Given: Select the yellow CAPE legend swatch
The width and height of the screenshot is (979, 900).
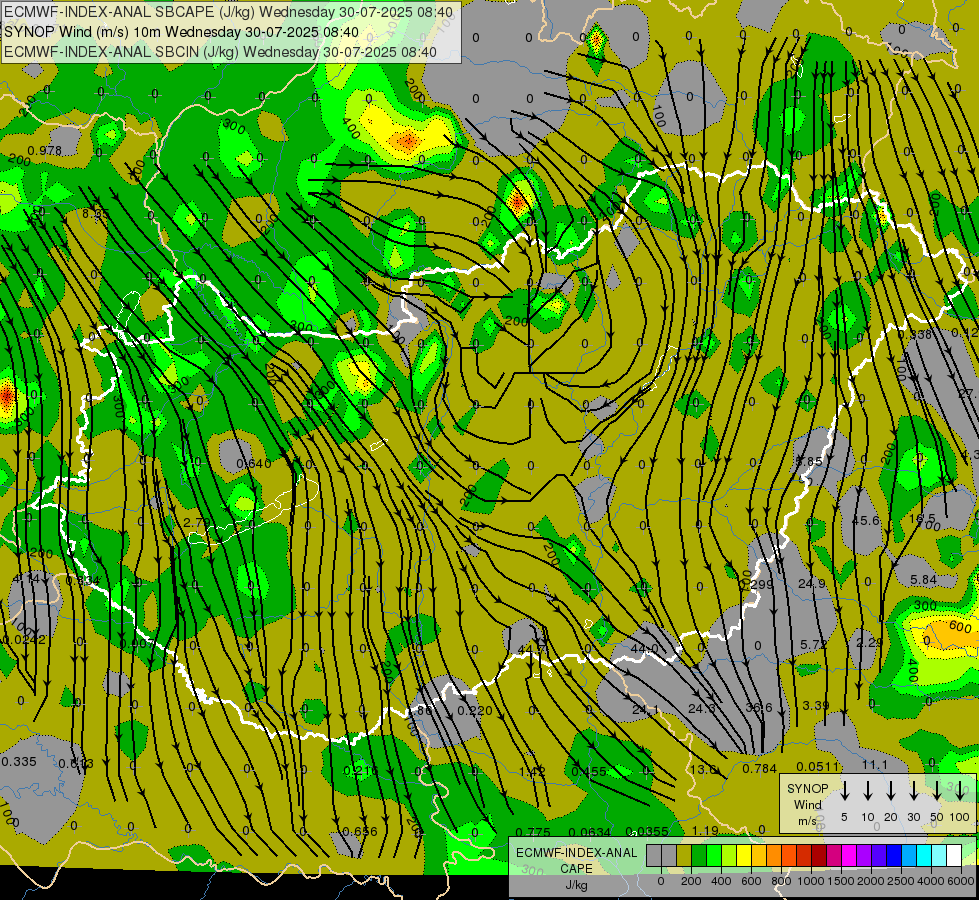Looking at the screenshot, I should click(744, 855).
